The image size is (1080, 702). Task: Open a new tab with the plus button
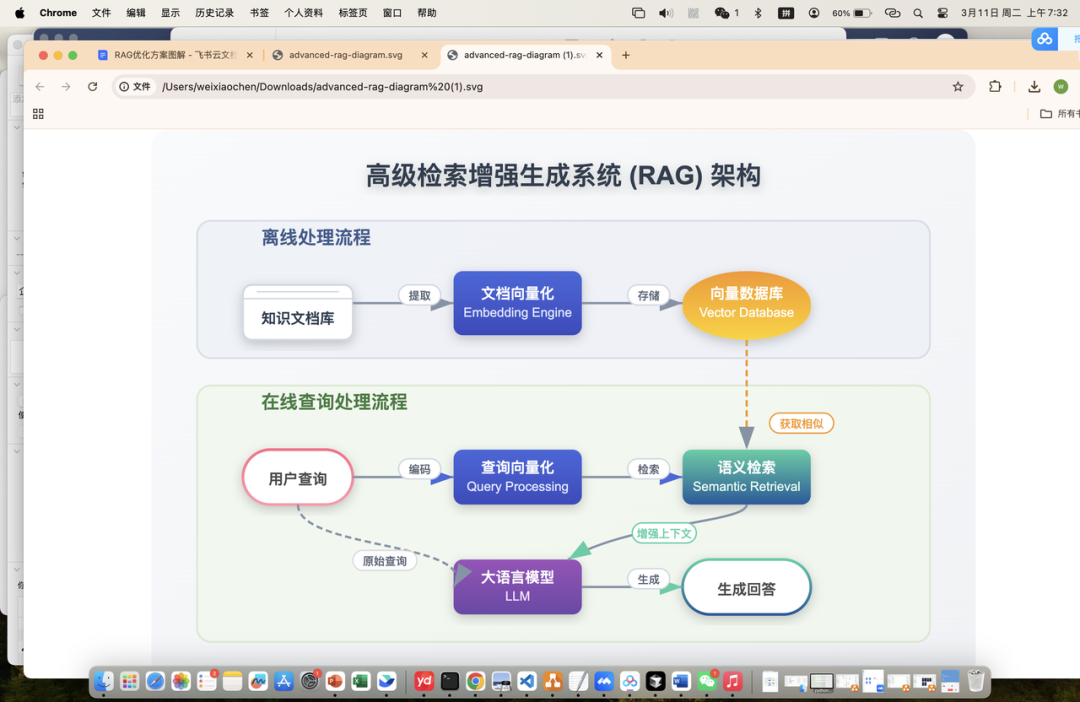(626, 57)
